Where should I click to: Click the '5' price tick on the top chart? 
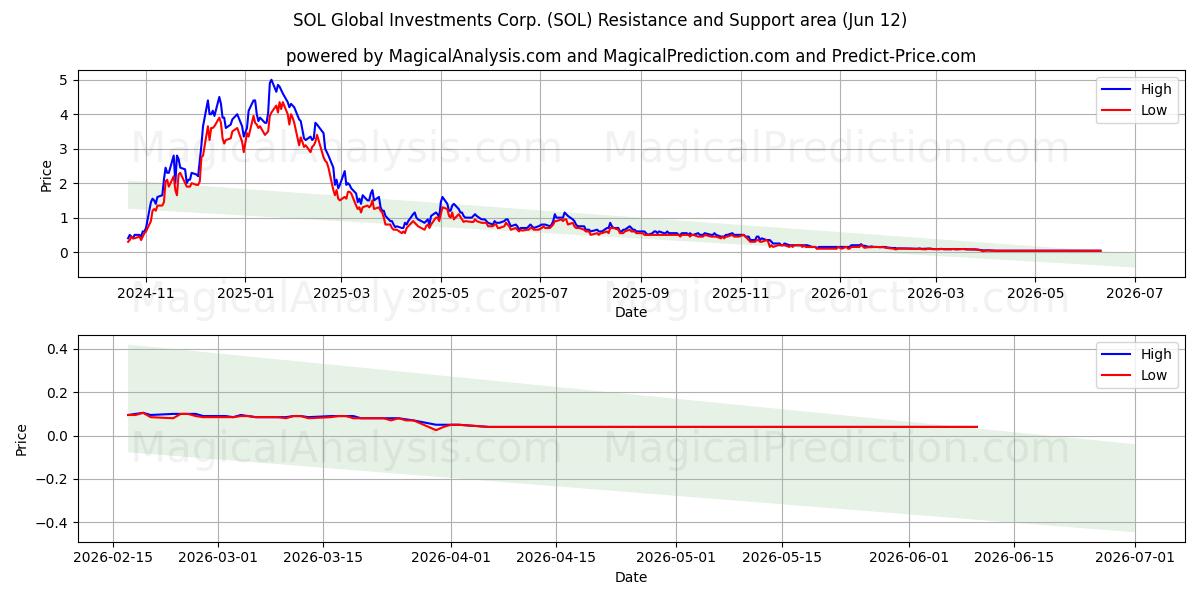coord(64,80)
